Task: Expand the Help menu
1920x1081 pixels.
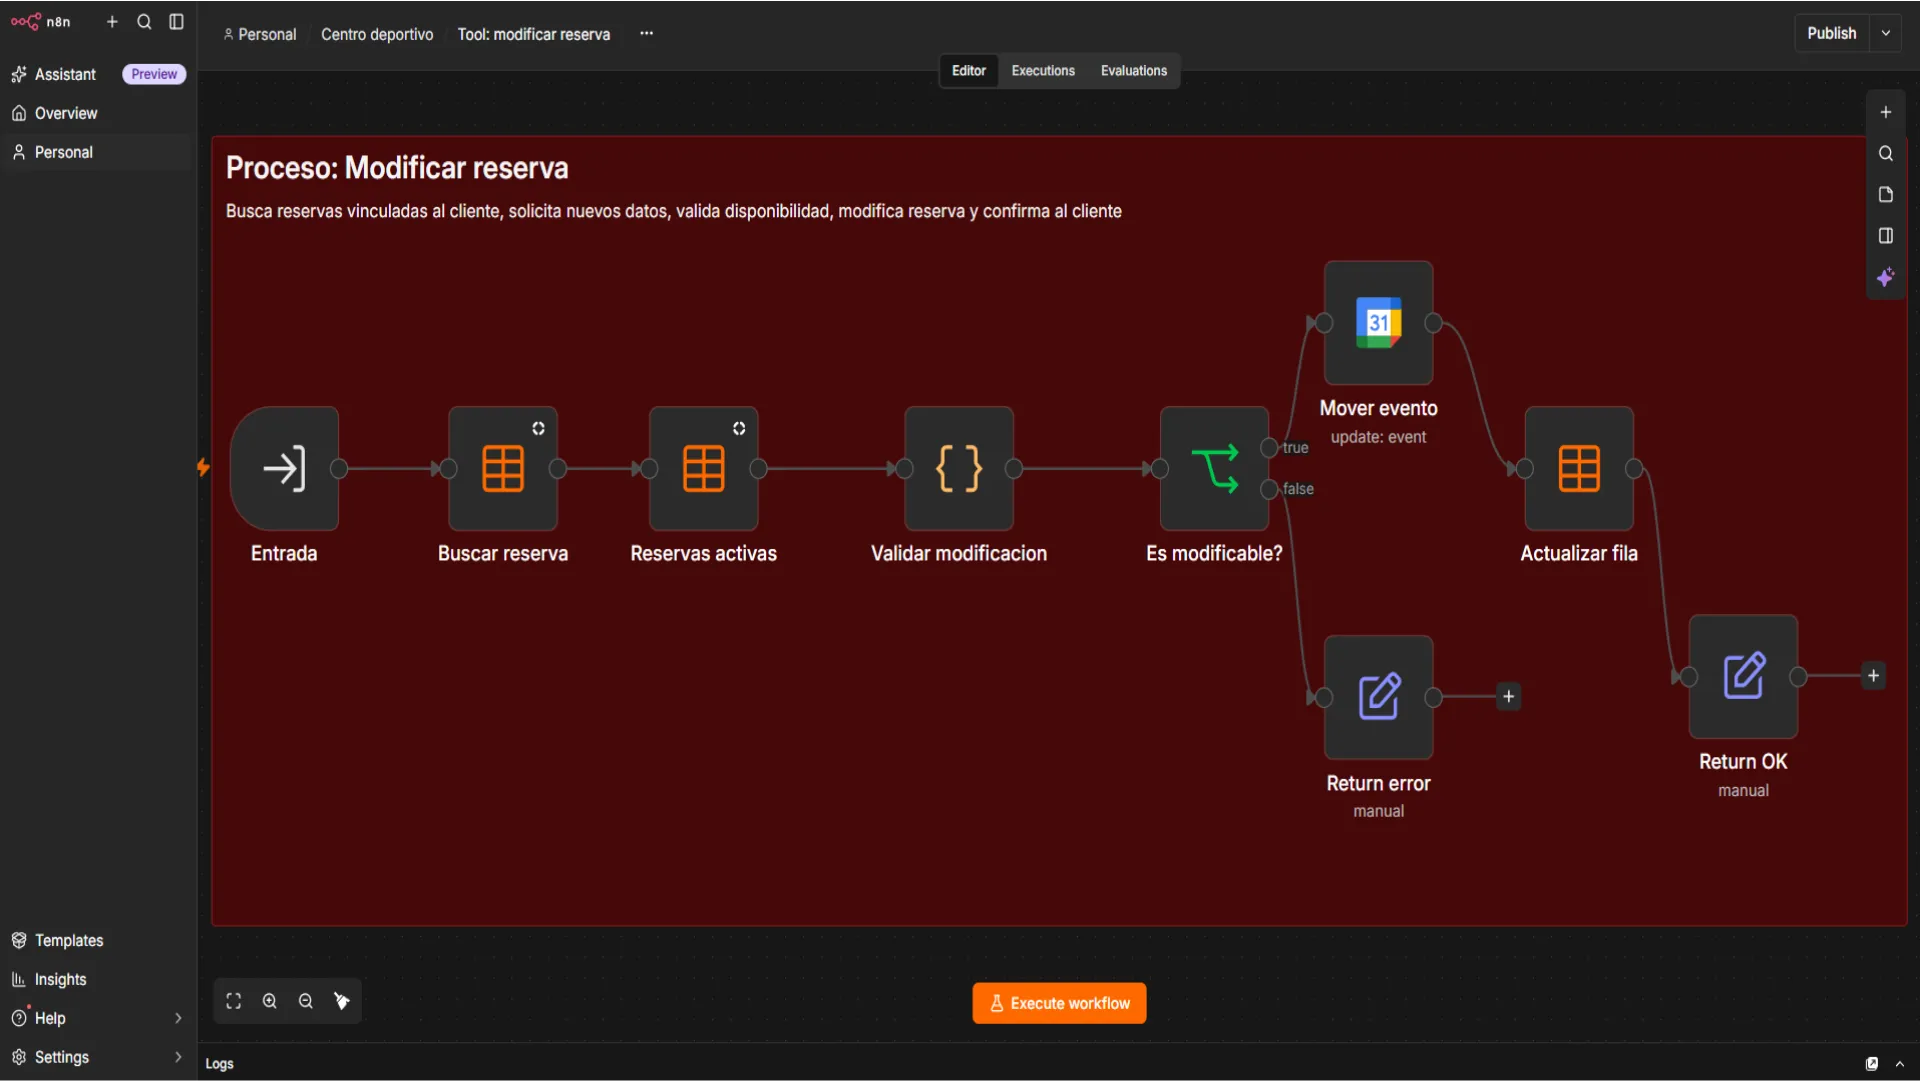Action: coord(98,1018)
